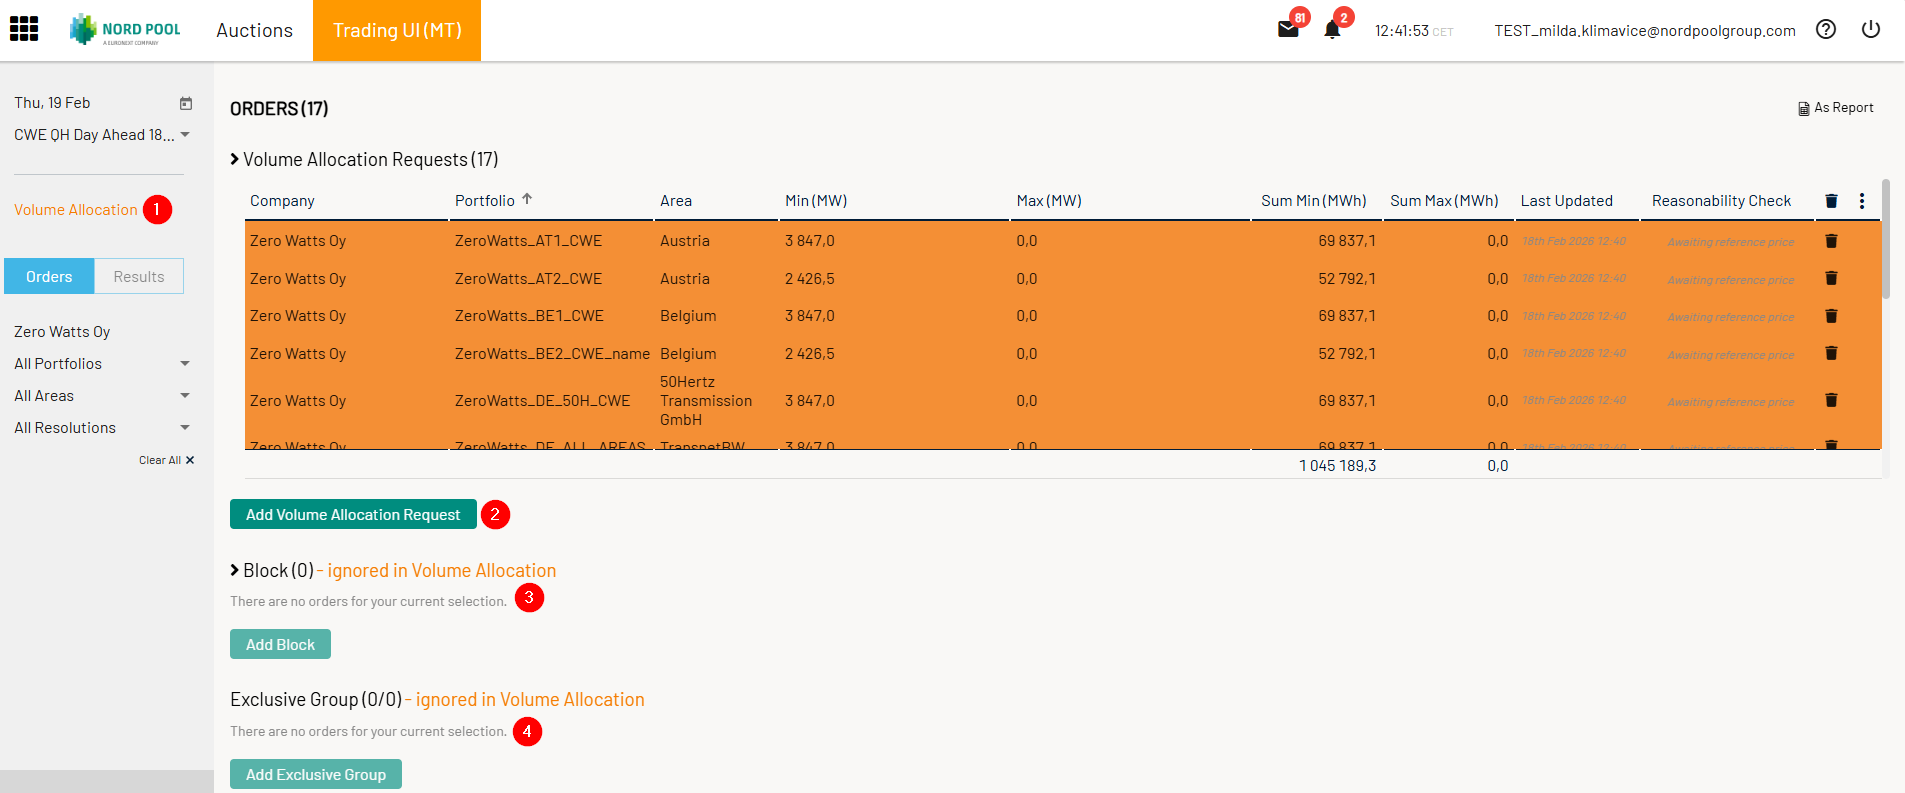Image resolution: width=1905 pixels, height=793 pixels.
Task: Click the Add Exclusive Group button
Action: pyautogui.click(x=316, y=774)
